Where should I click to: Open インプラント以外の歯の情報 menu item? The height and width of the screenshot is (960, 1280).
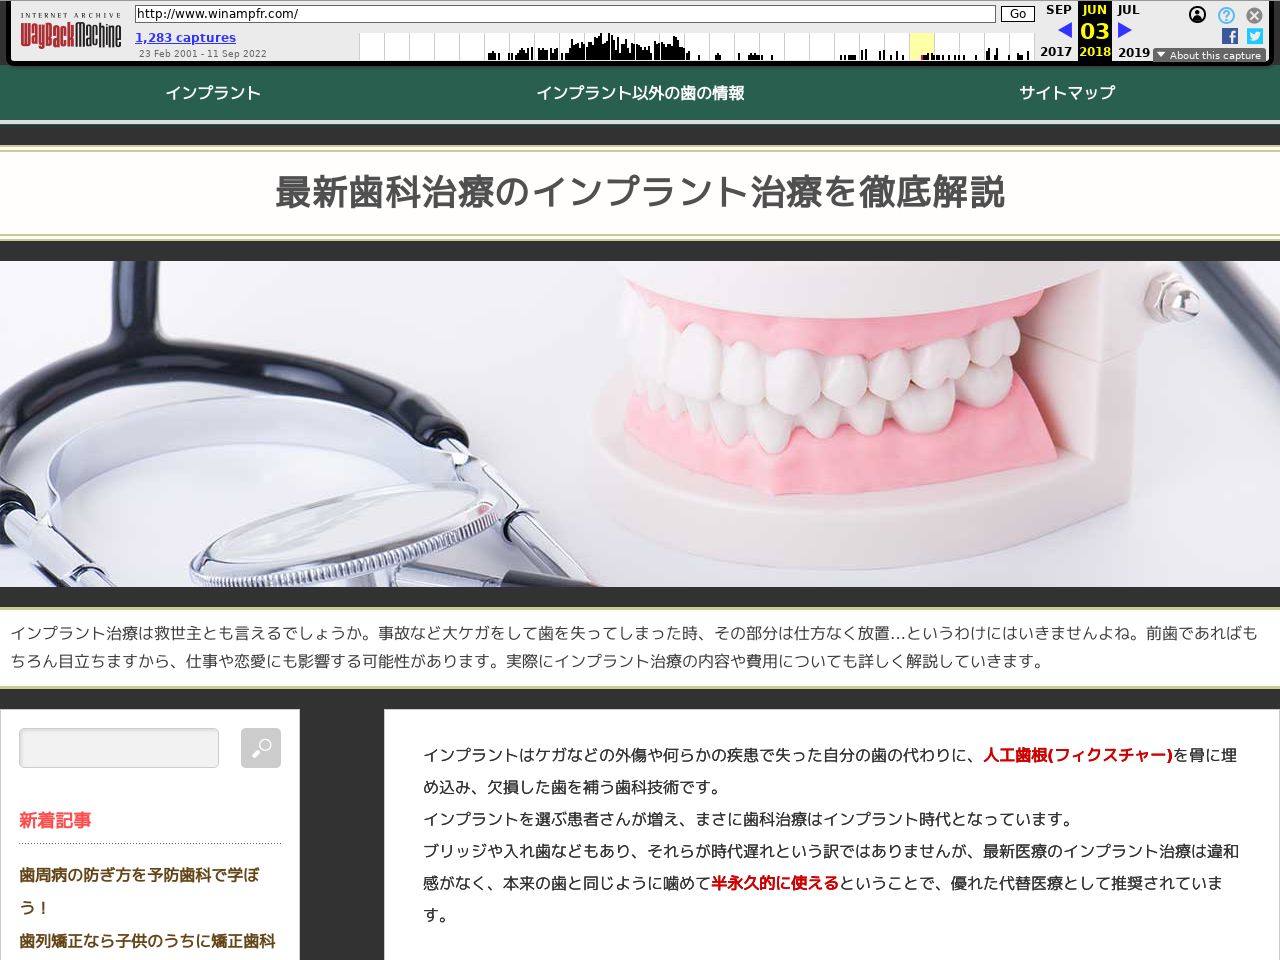click(x=640, y=93)
